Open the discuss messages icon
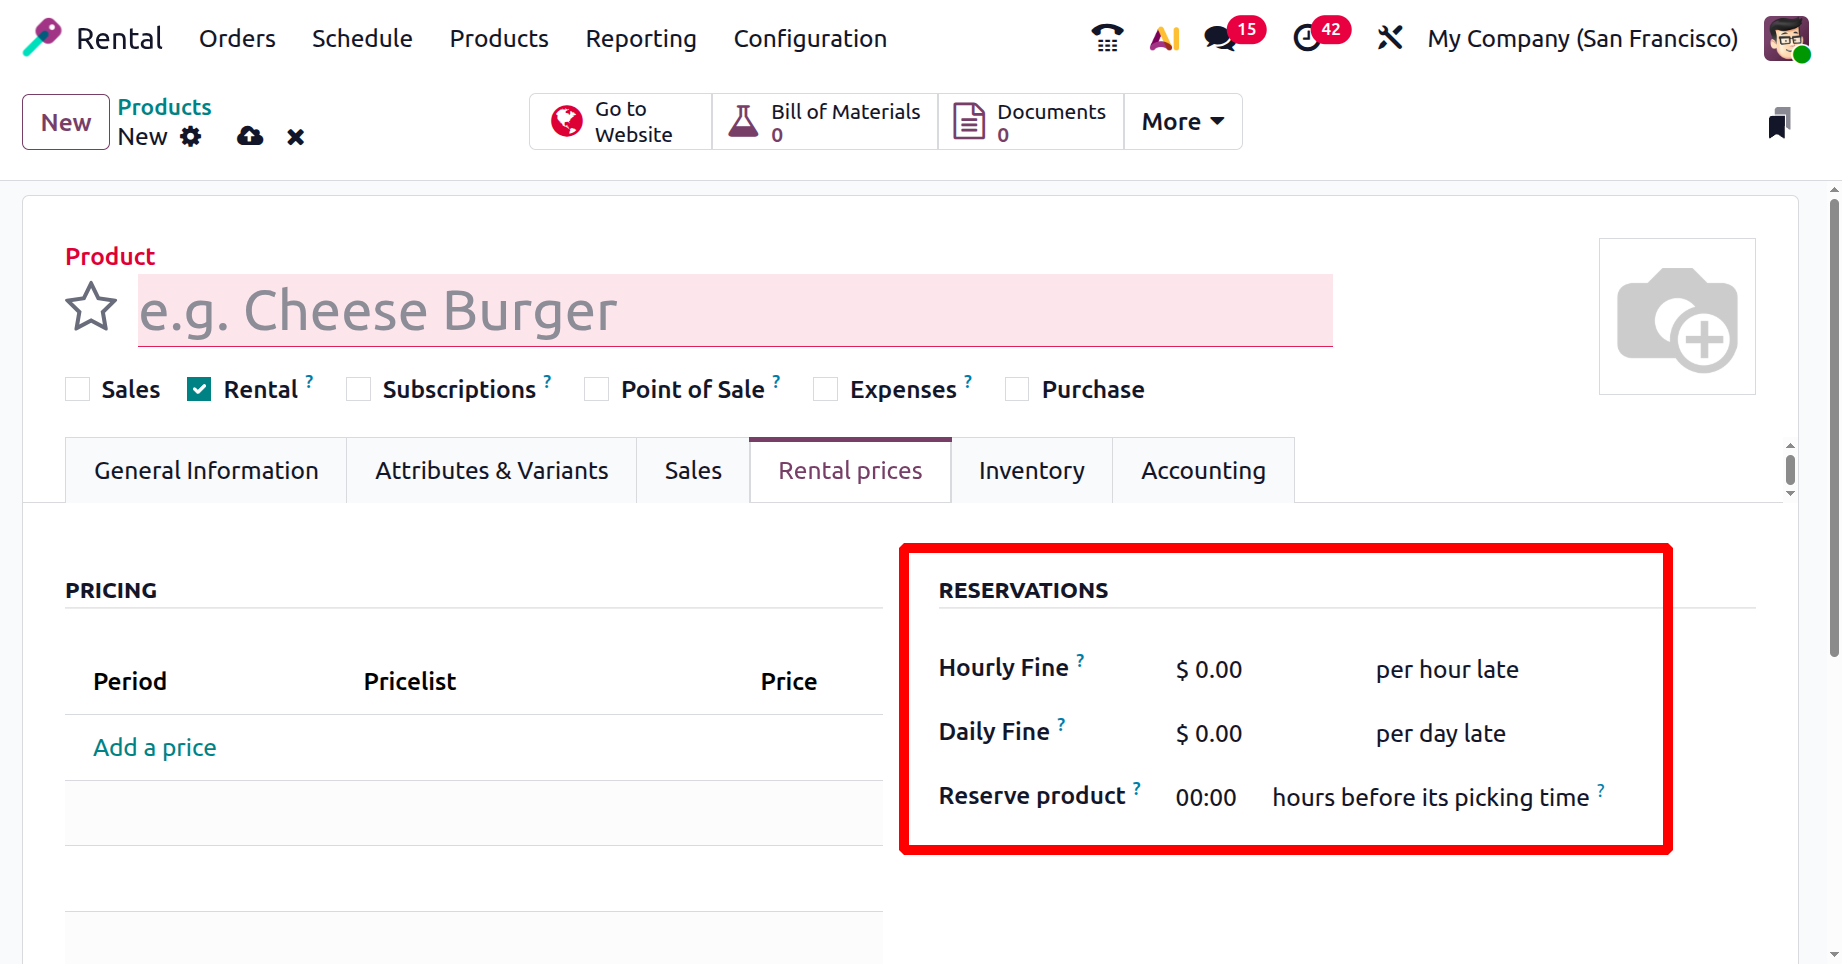Screen dimensions: 1842x964 (1220, 38)
